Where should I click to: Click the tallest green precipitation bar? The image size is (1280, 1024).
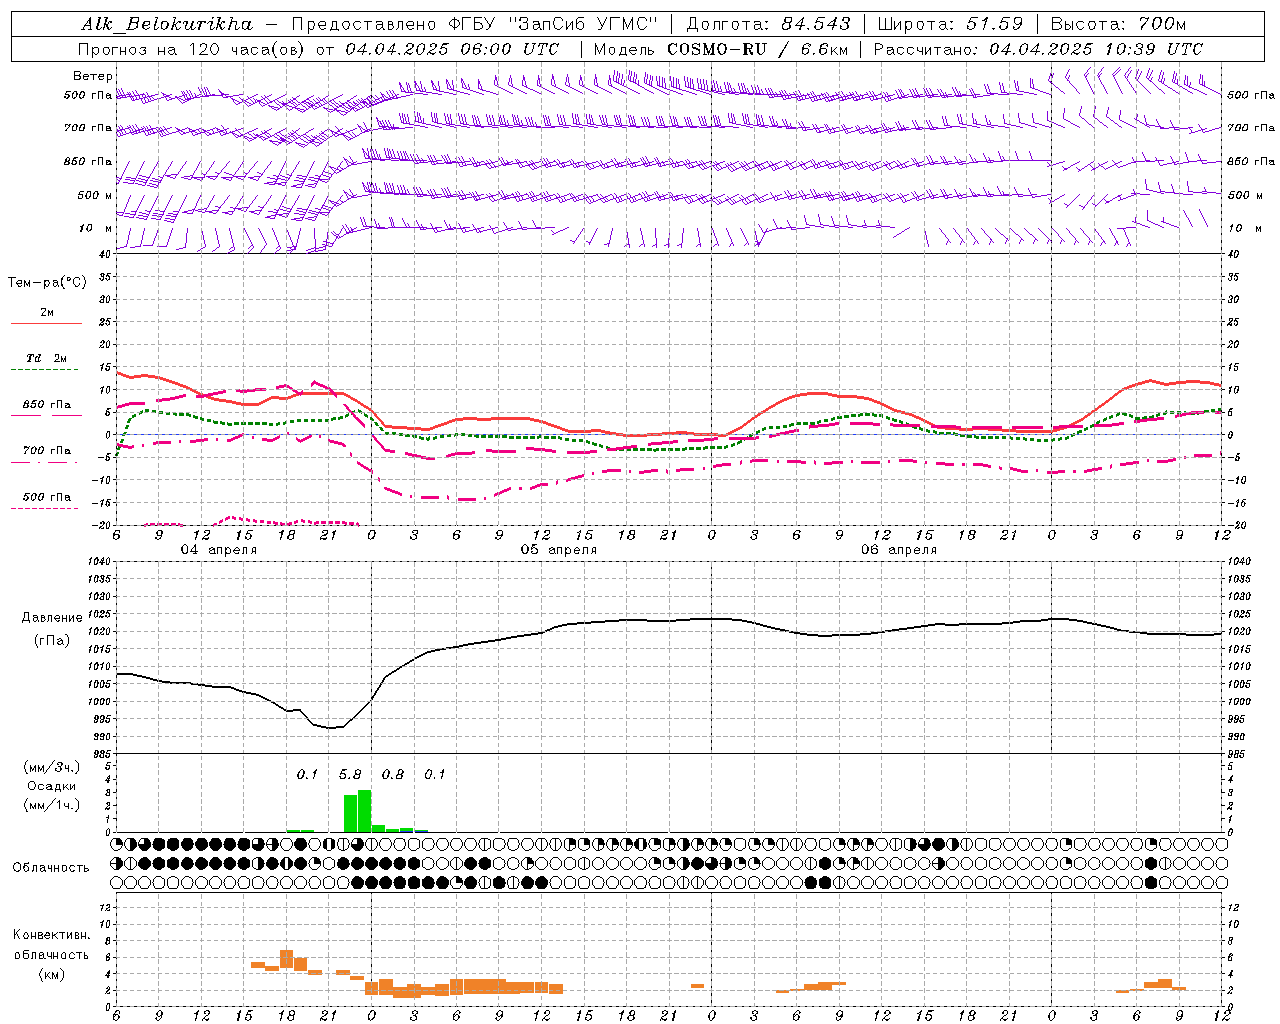tap(364, 811)
